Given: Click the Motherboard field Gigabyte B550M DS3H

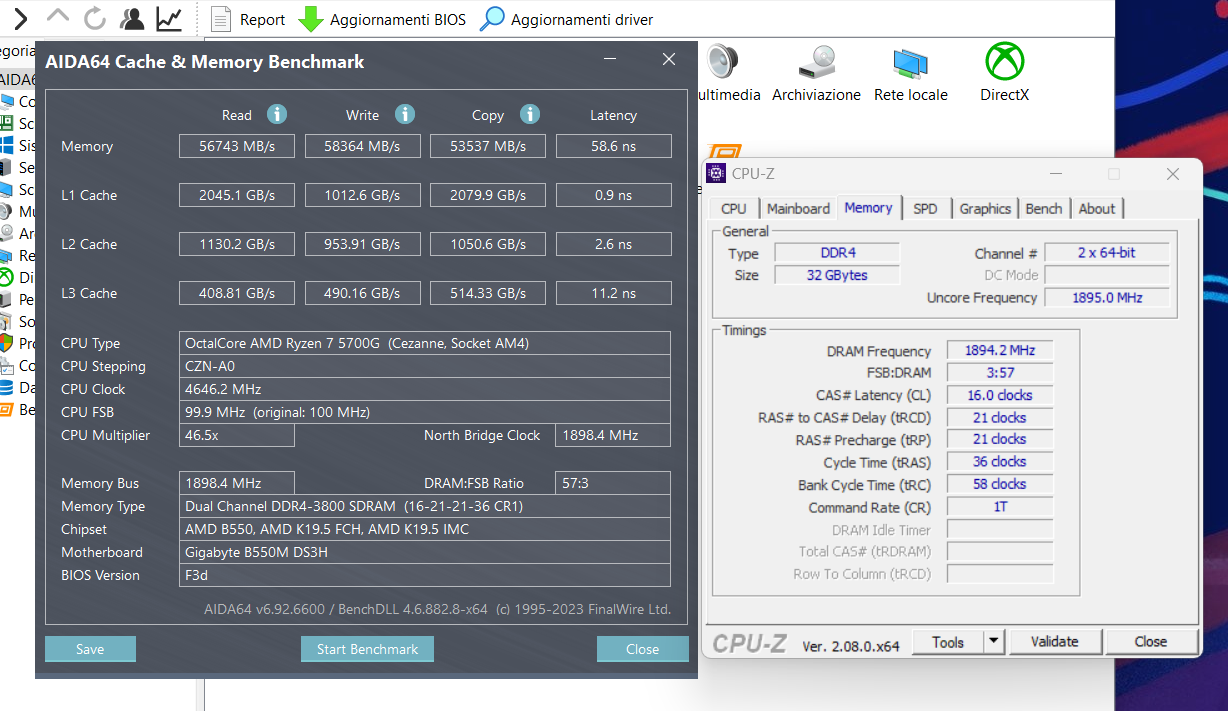Looking at the screenshot, I should tap(425, 552).
